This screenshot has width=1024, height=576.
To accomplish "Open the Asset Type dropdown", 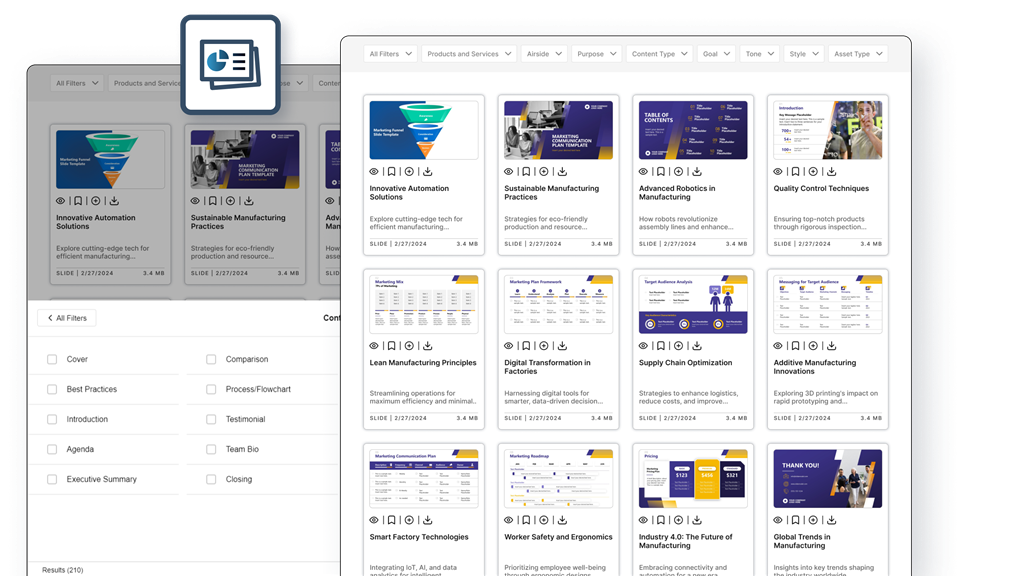I will [x=857, y=54].
